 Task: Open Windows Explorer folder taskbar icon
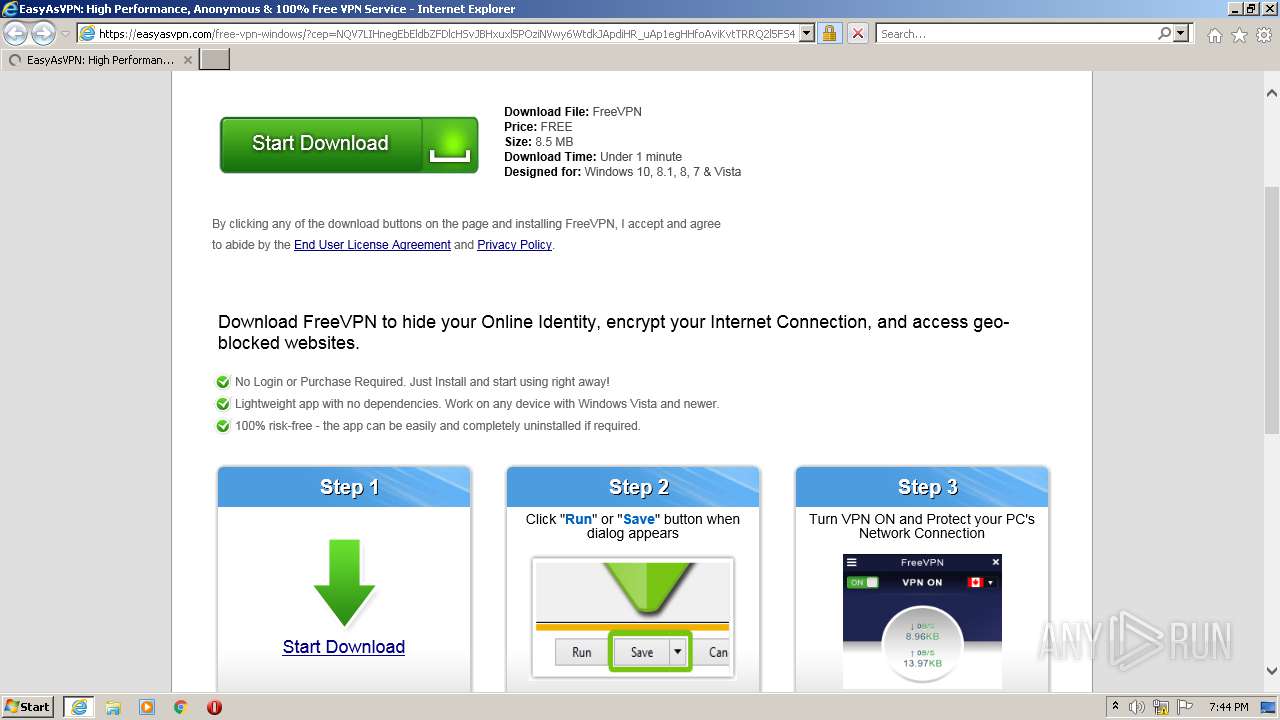[113, 707]
